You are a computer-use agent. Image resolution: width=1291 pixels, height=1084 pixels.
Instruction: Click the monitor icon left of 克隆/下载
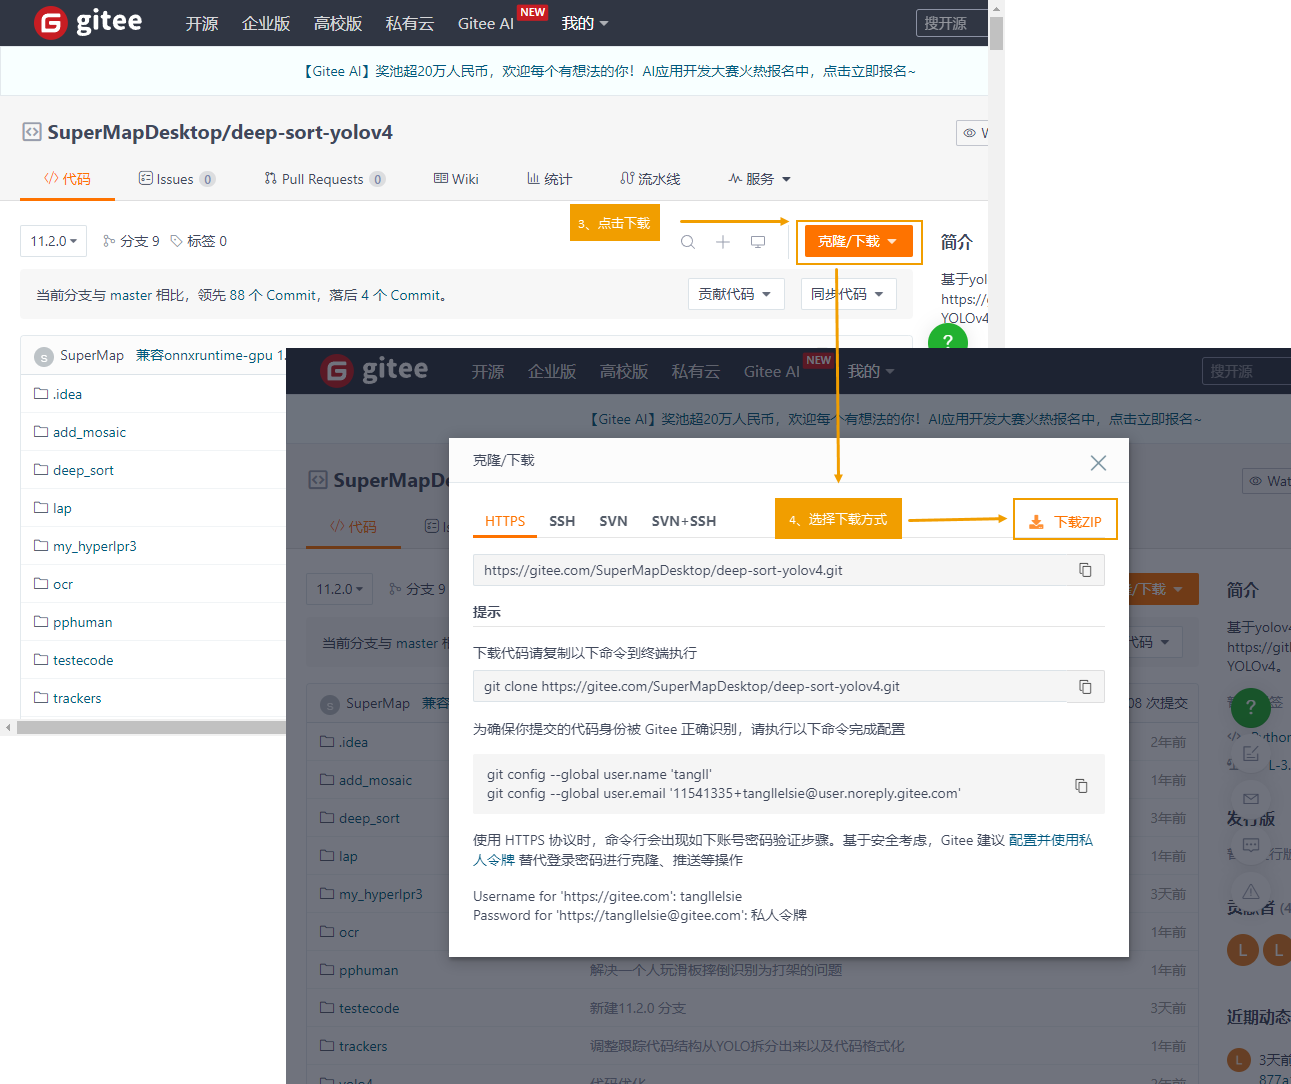pyautogui.click(x=758, y=242)
